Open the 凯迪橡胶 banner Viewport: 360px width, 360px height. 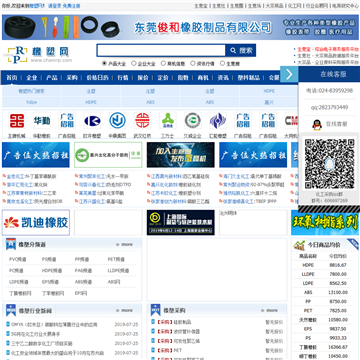36,222
